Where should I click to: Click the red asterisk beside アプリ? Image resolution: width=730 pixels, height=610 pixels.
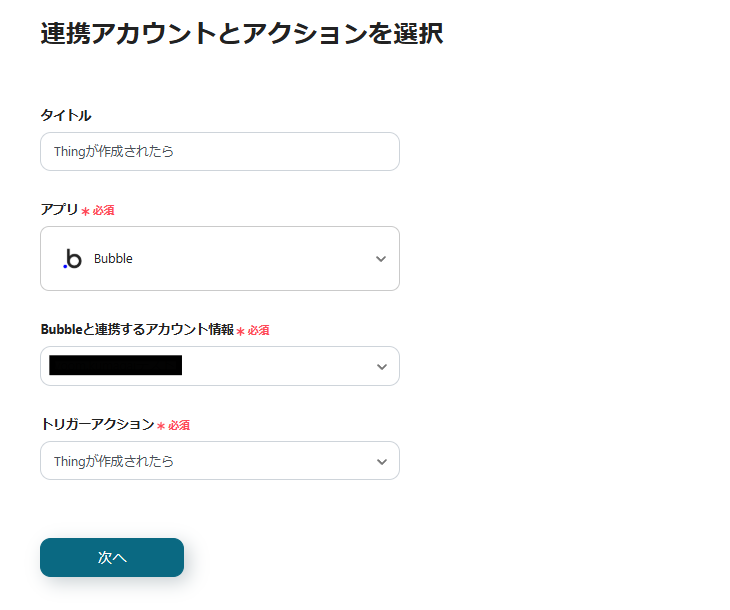point(86,211)
